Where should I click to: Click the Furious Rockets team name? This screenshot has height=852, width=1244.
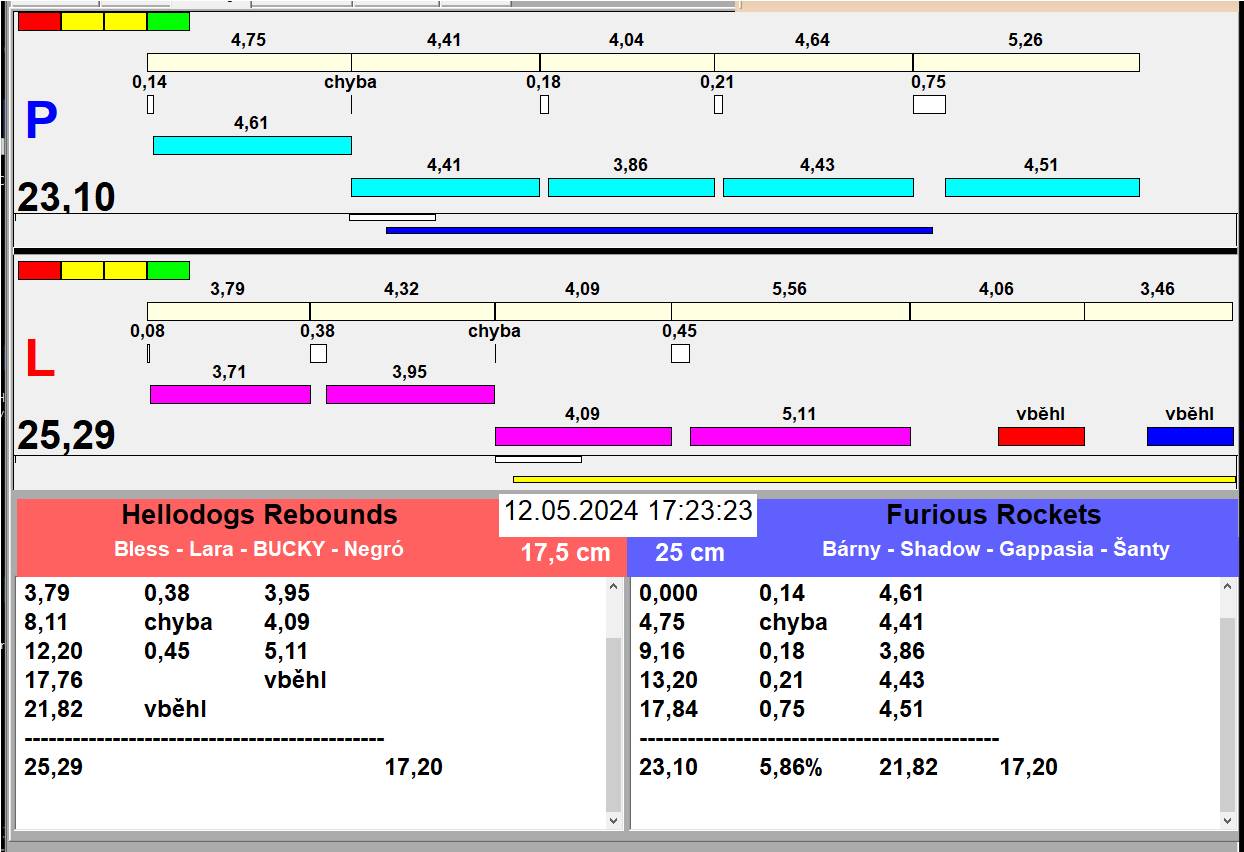[993, 515]
